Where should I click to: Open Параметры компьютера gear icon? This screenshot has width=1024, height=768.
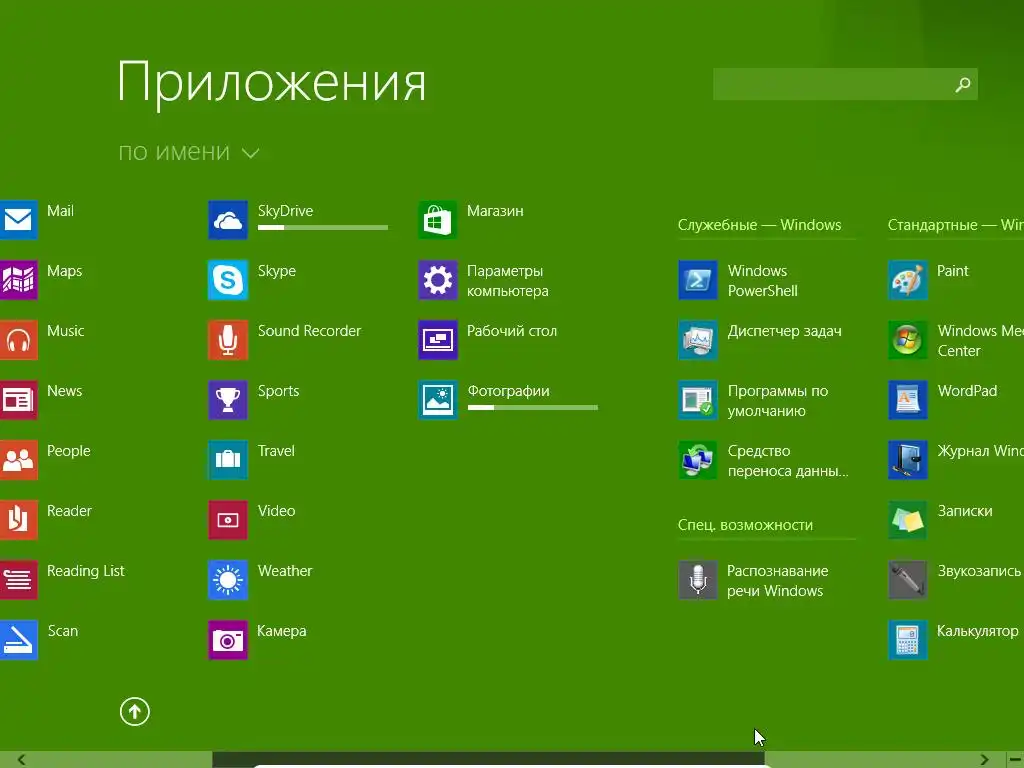pyautogui.click(x=438, y=280)
